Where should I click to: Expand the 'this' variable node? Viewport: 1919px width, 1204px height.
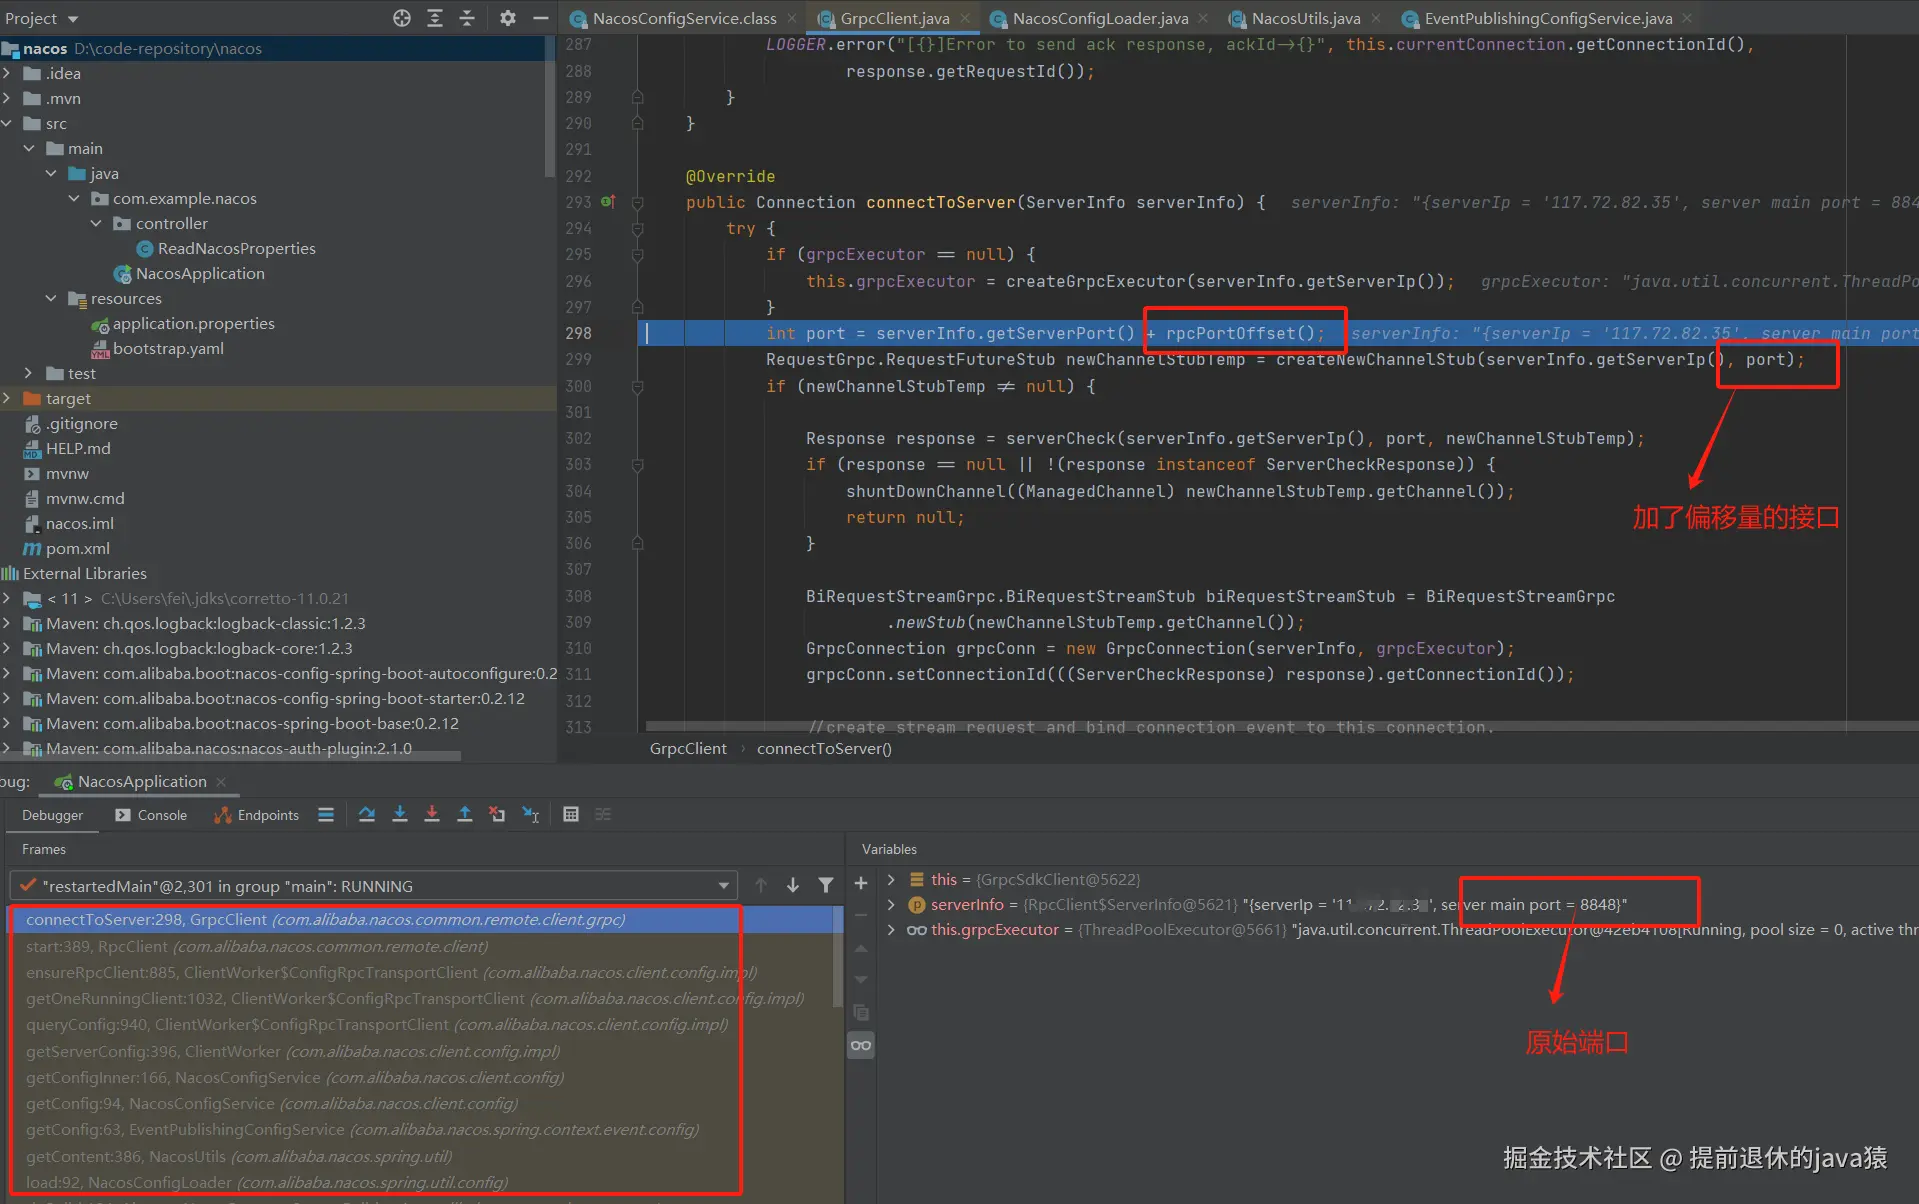(x=891, y=879)
